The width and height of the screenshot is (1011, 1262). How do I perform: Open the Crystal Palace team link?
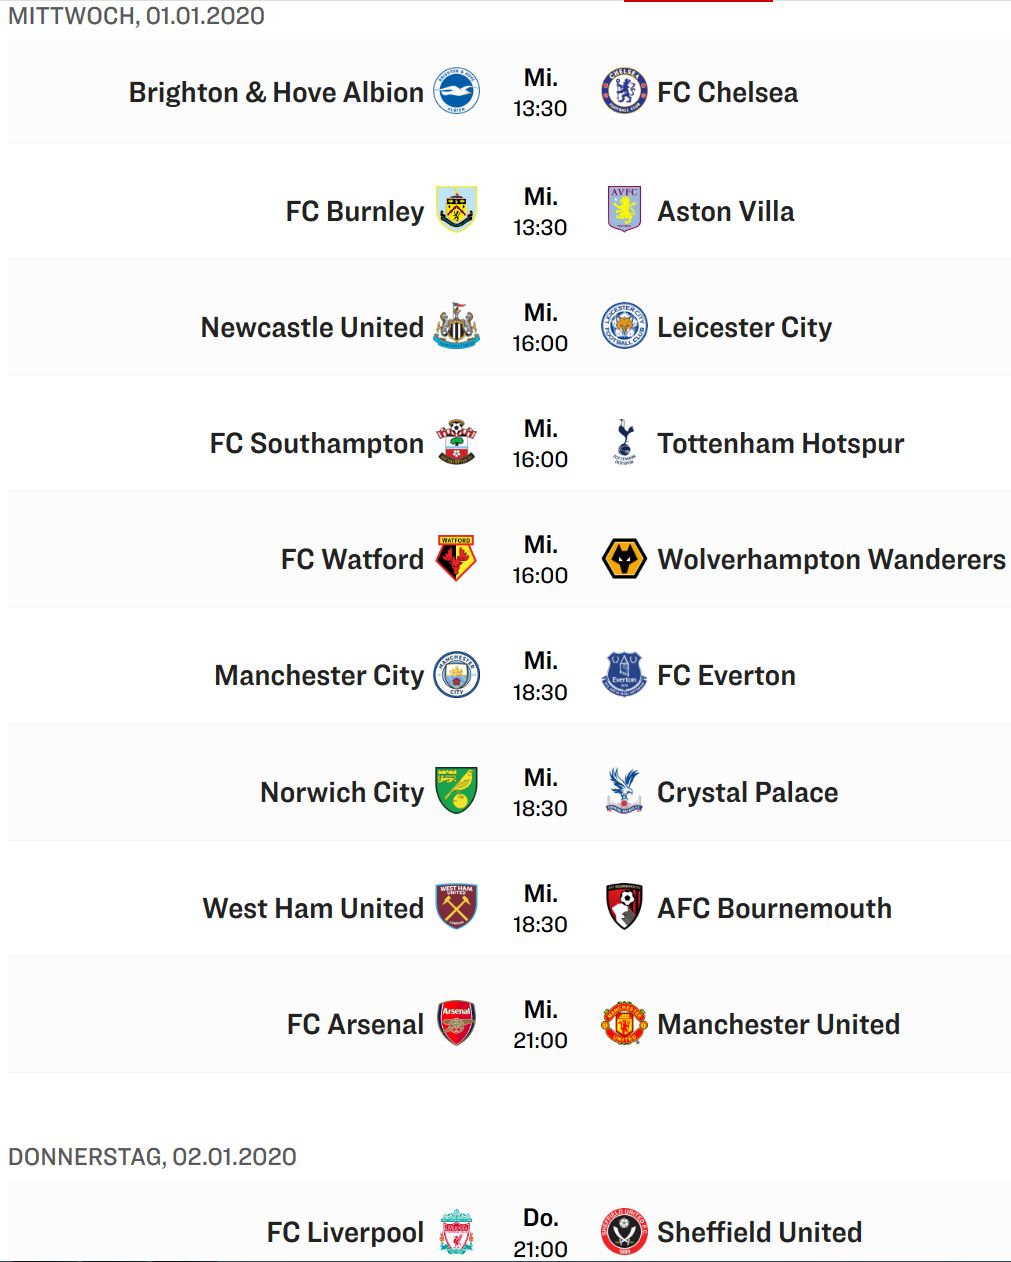(x=748, y=792)
